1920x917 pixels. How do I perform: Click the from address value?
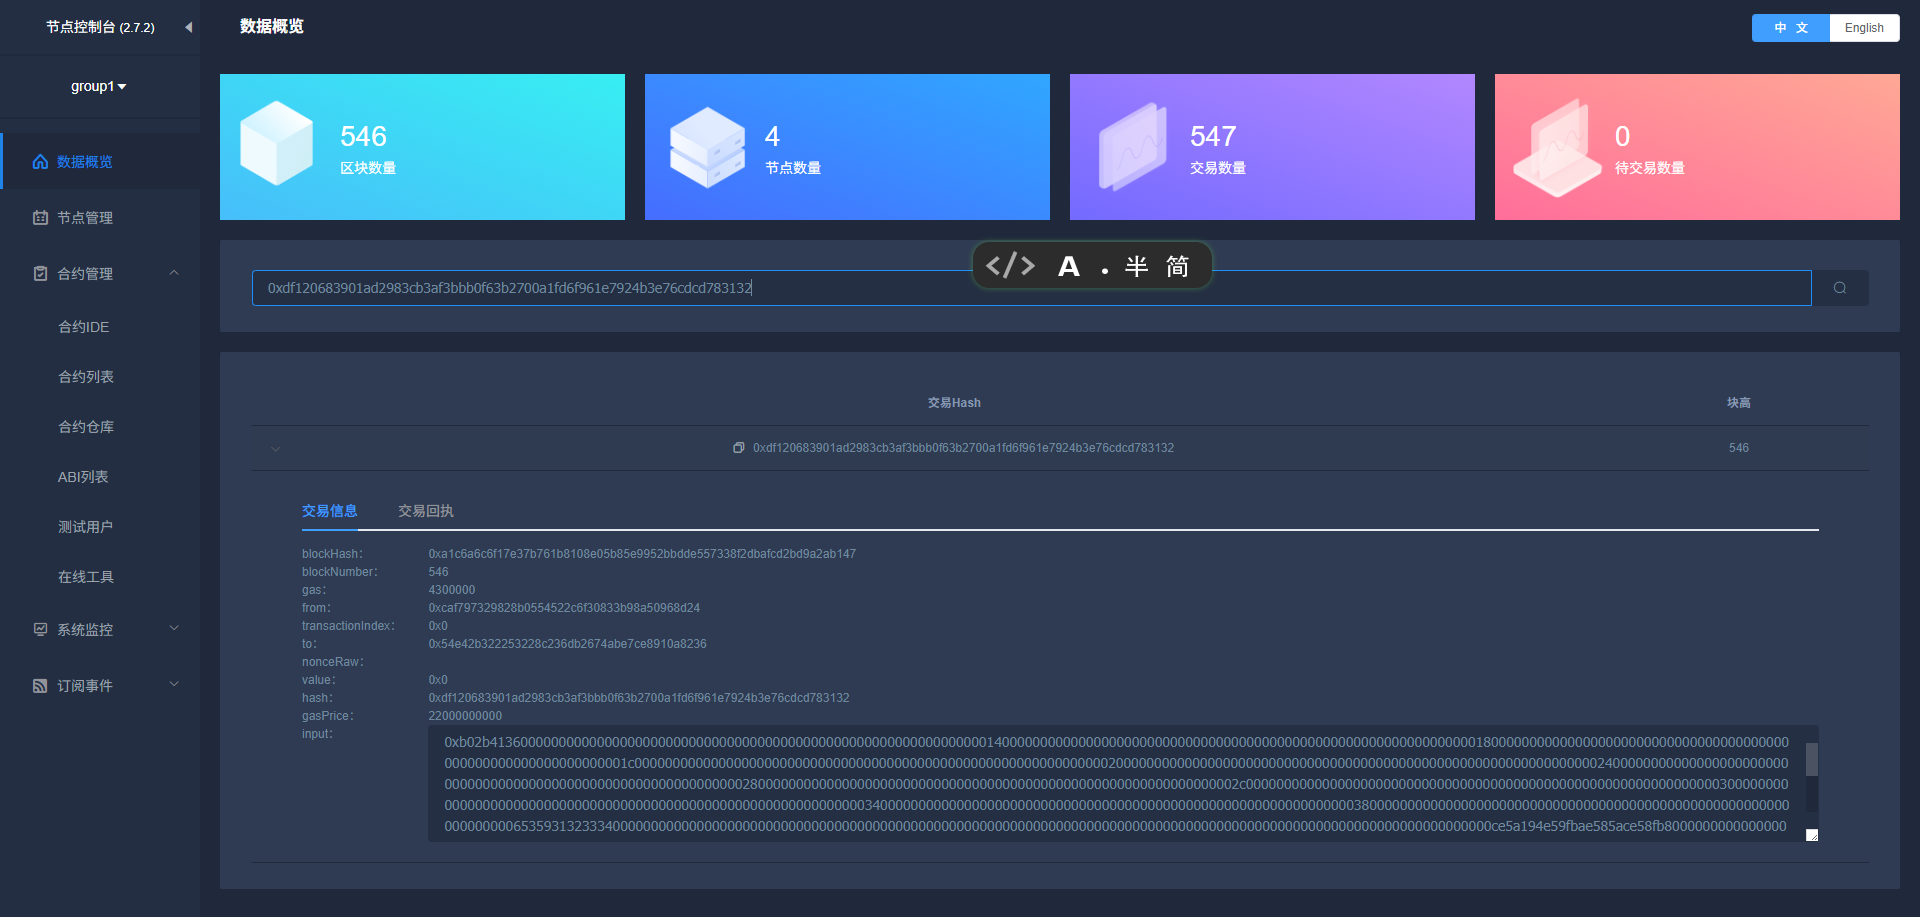click(564, 608)
